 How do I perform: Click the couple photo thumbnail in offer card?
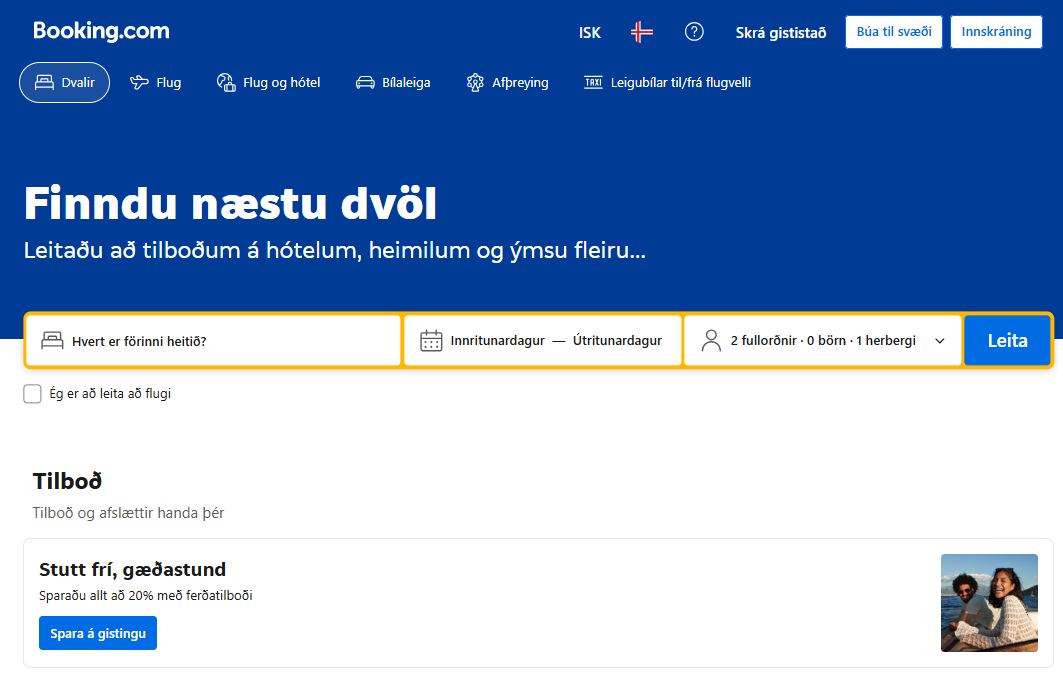tap(988, 603)
